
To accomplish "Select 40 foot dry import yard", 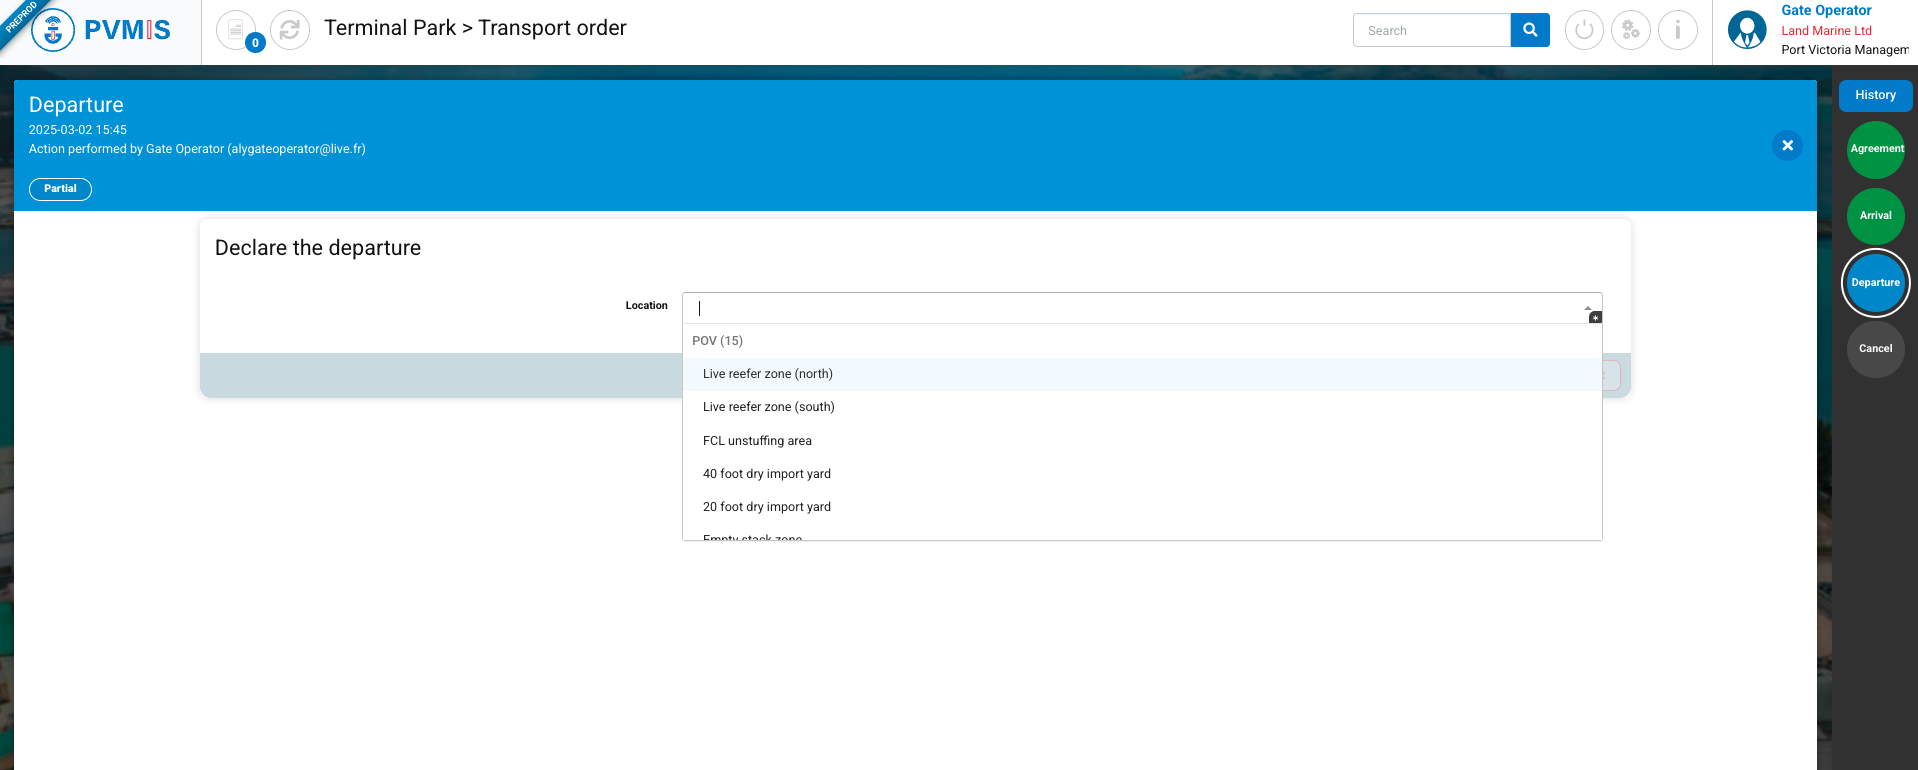I will point(767,474).
